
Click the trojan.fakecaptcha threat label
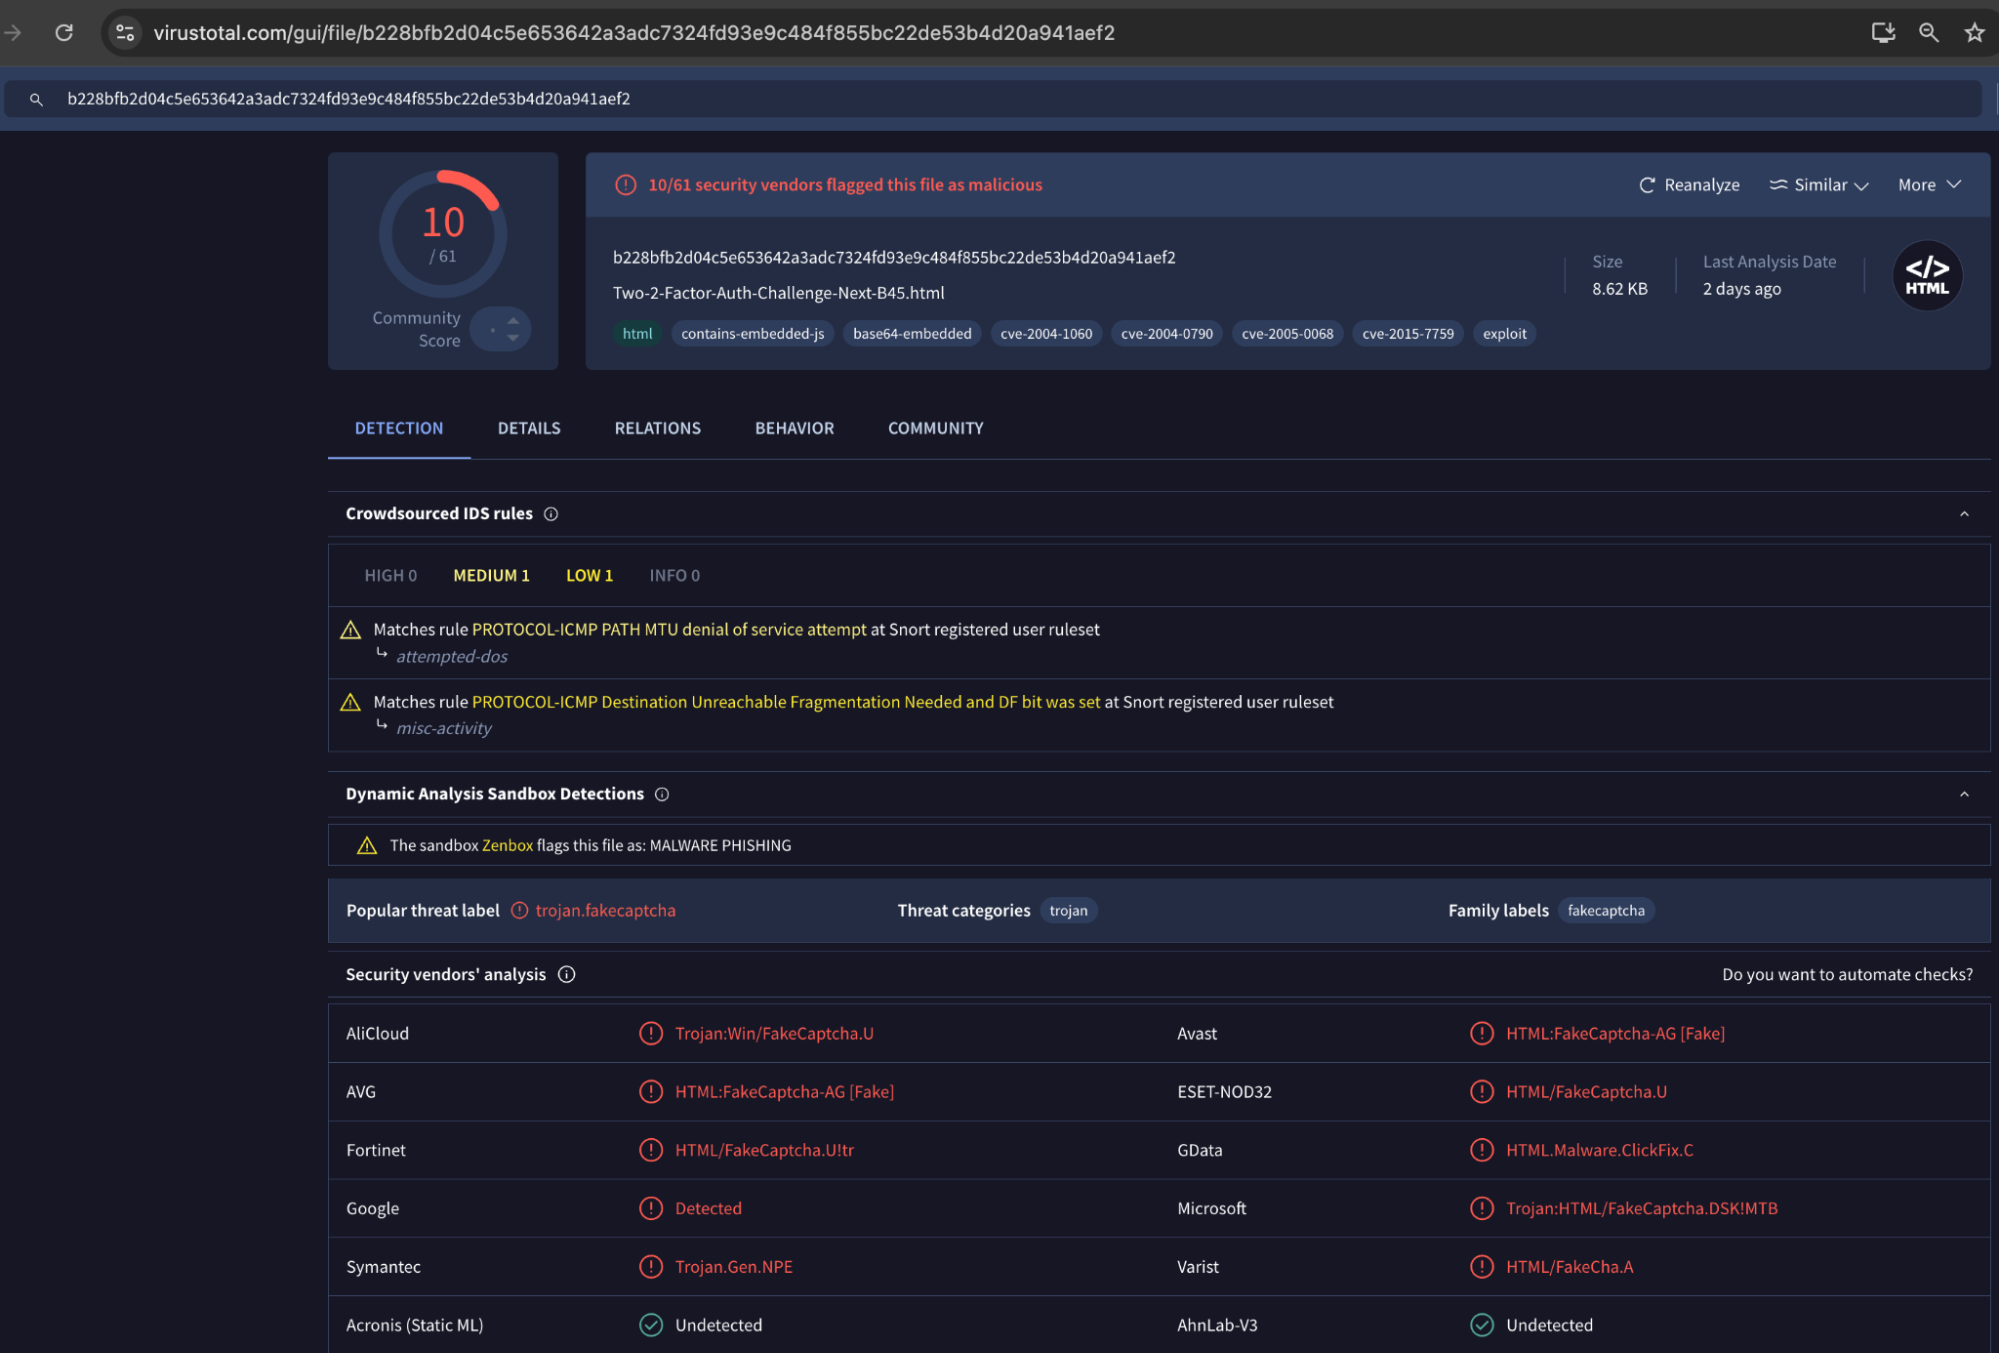(x=605, y=910)
